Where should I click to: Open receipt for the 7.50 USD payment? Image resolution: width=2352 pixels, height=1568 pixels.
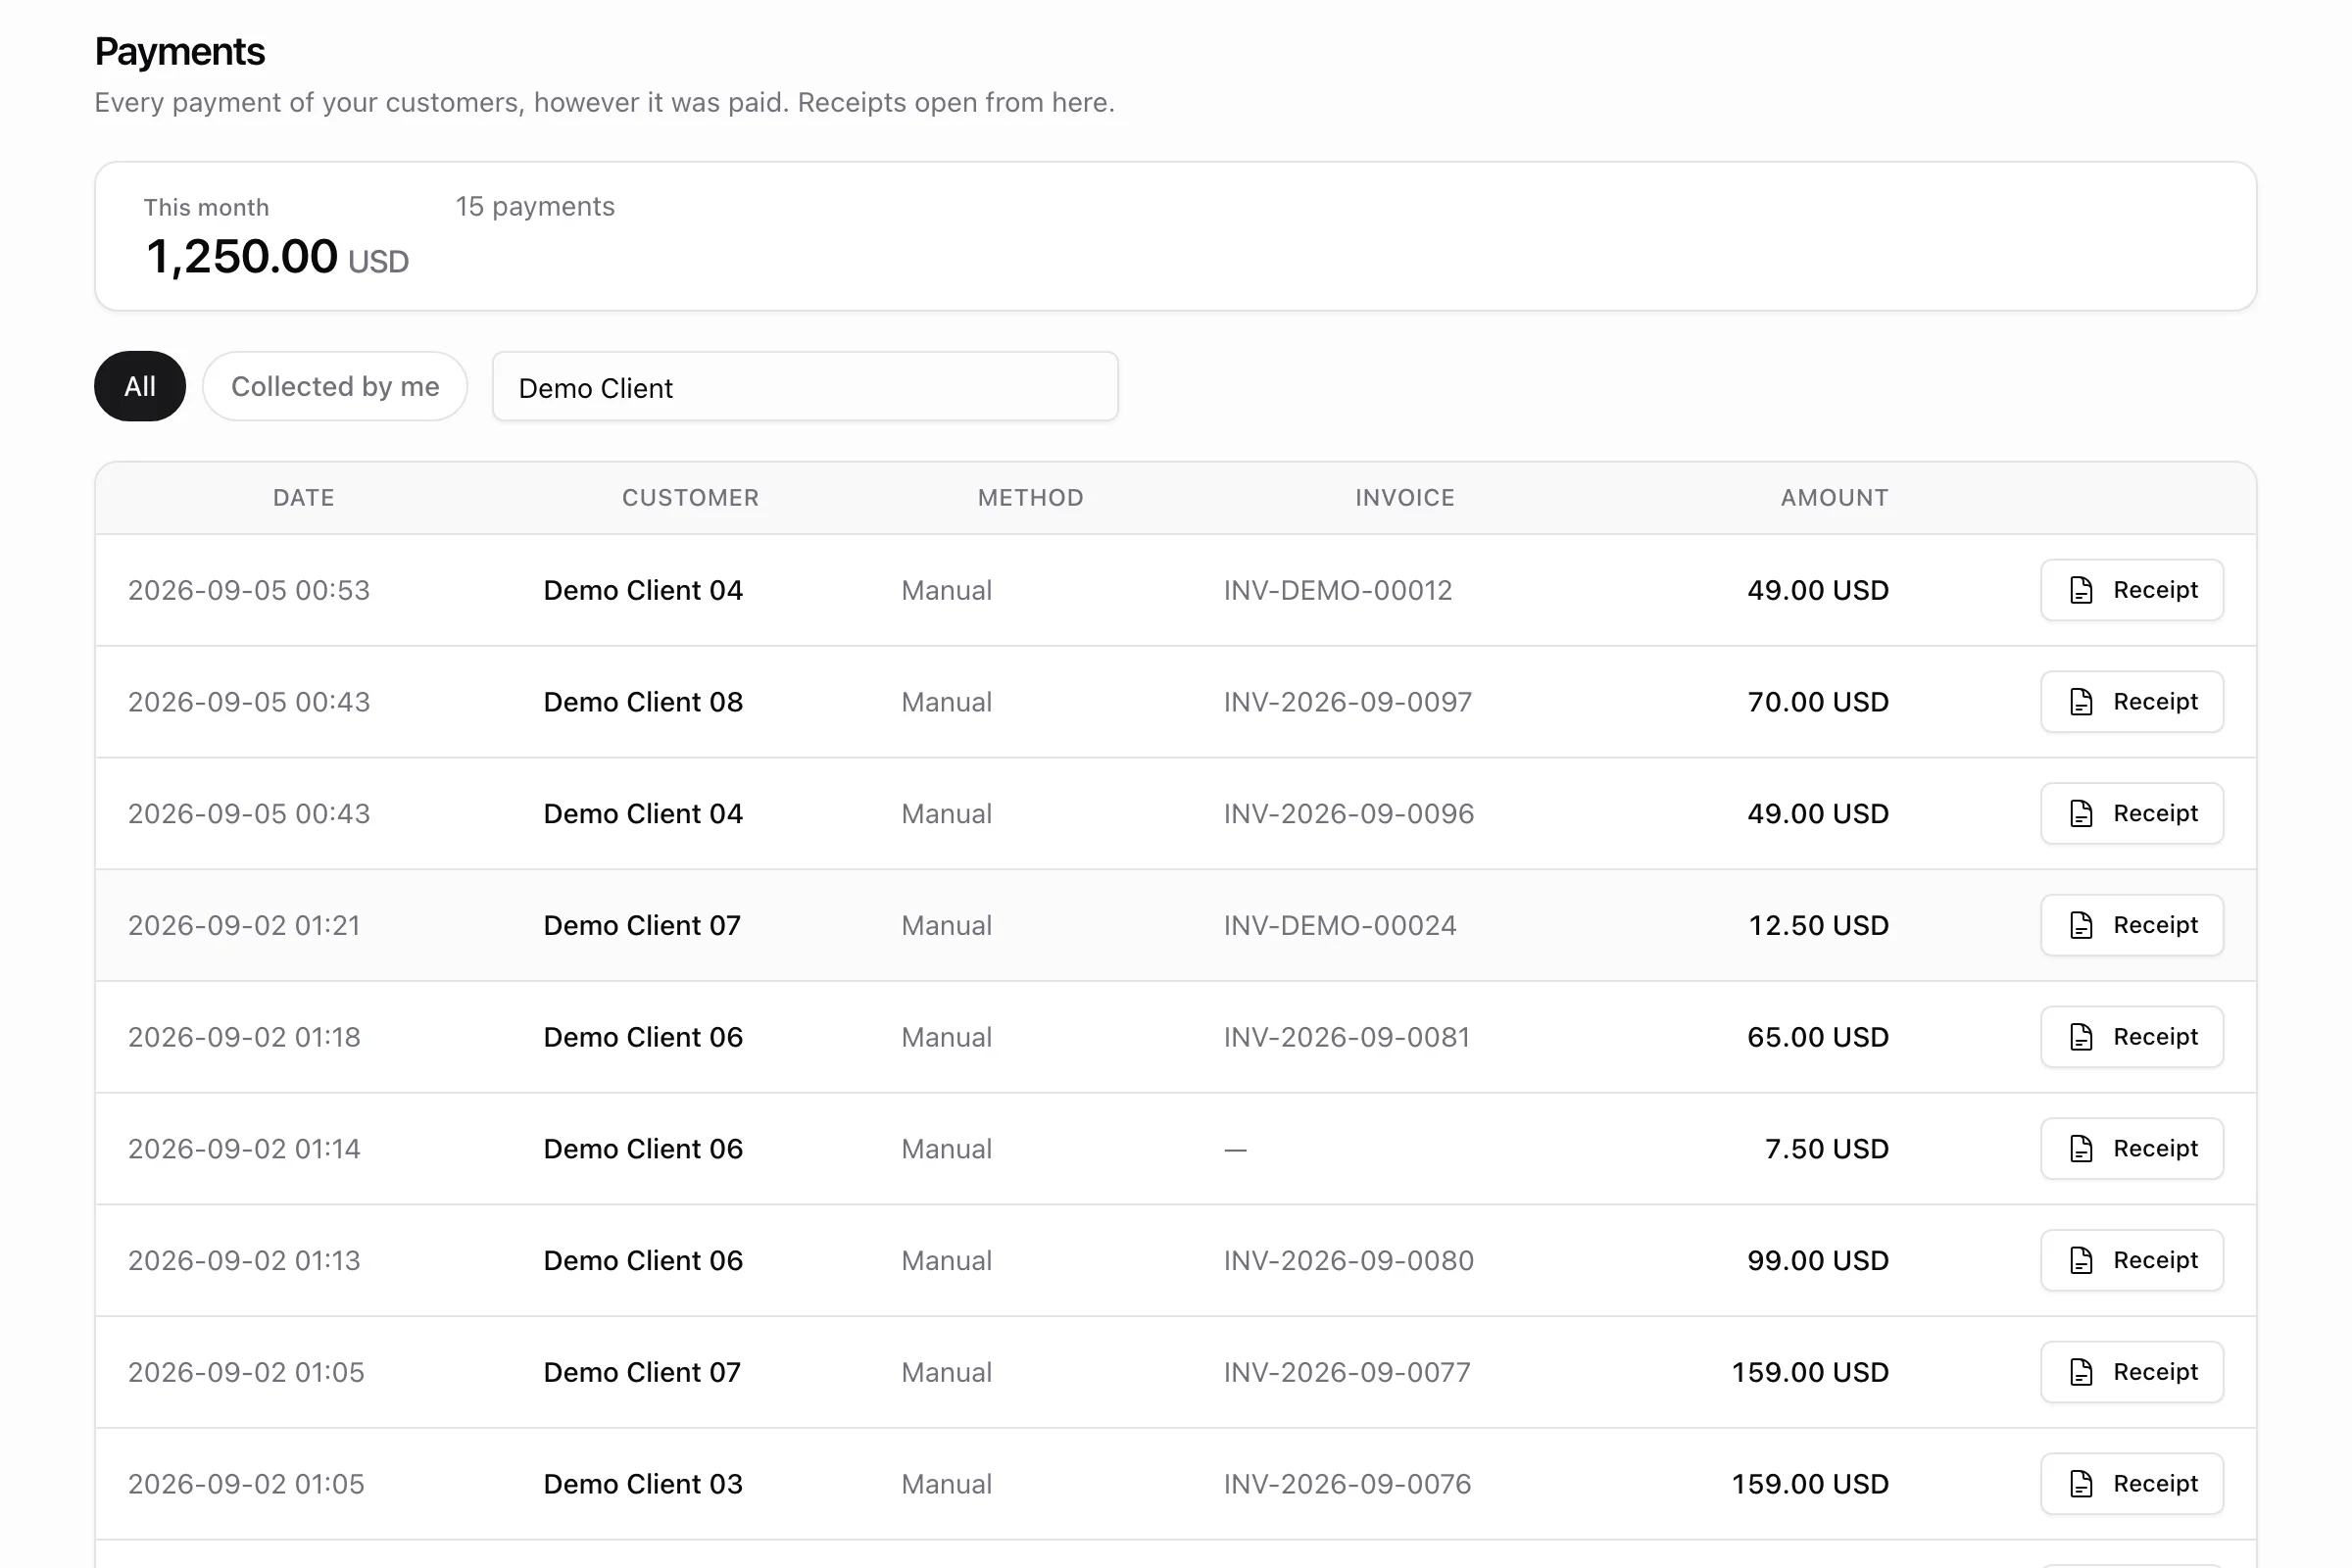click(x=2132, y=1149)
